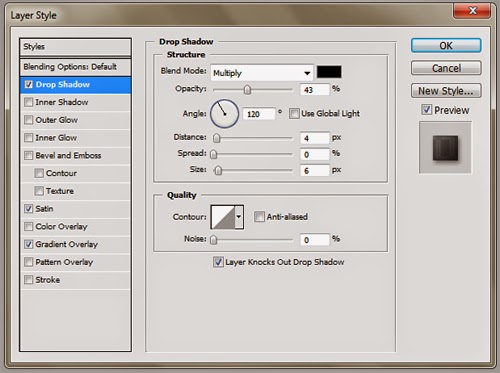Select the Contour sub-option label
The height and width of the screenshot is (373, 500).
(61, 173)
